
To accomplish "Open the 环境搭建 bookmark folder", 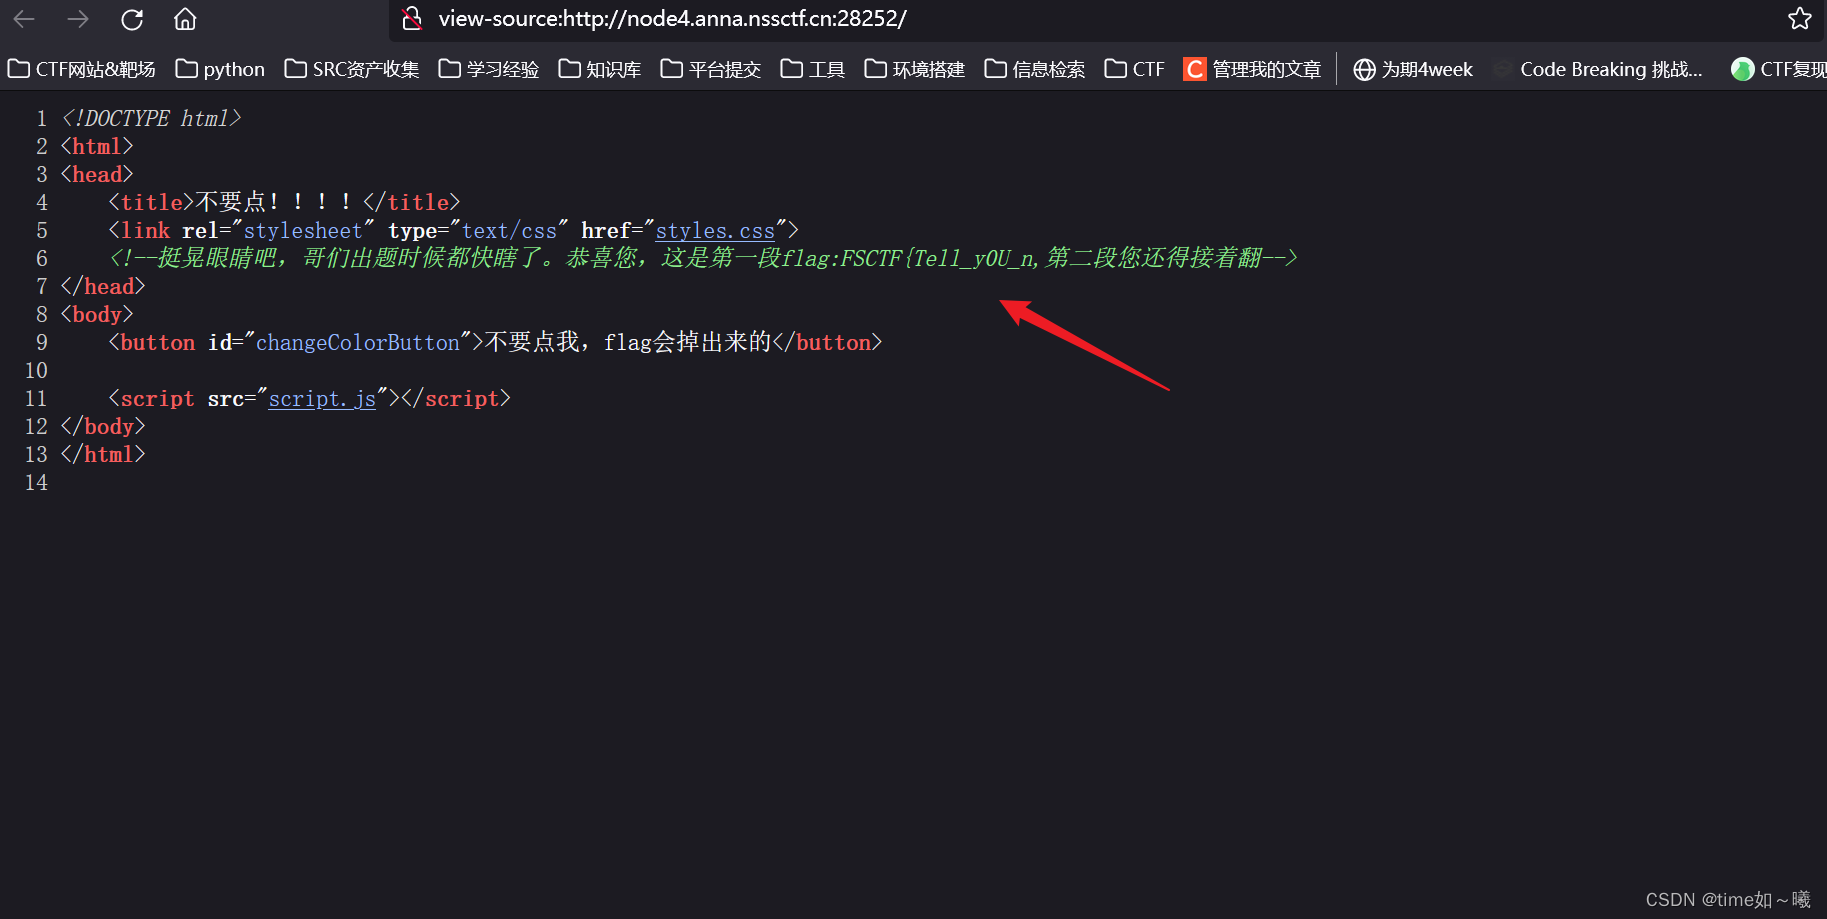I will (x=915, y=69).
